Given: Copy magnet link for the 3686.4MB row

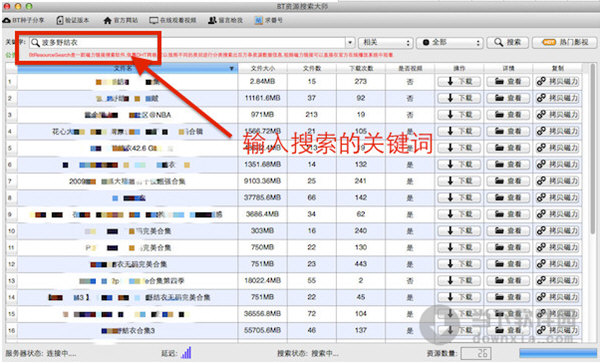Looking at the screenshot, I should coord(557,214).
